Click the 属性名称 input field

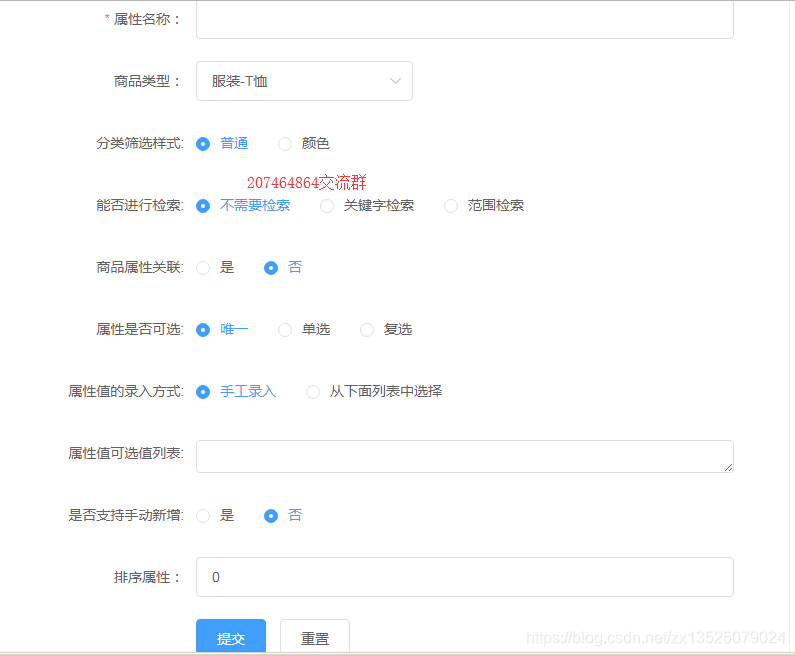[464, 20]
